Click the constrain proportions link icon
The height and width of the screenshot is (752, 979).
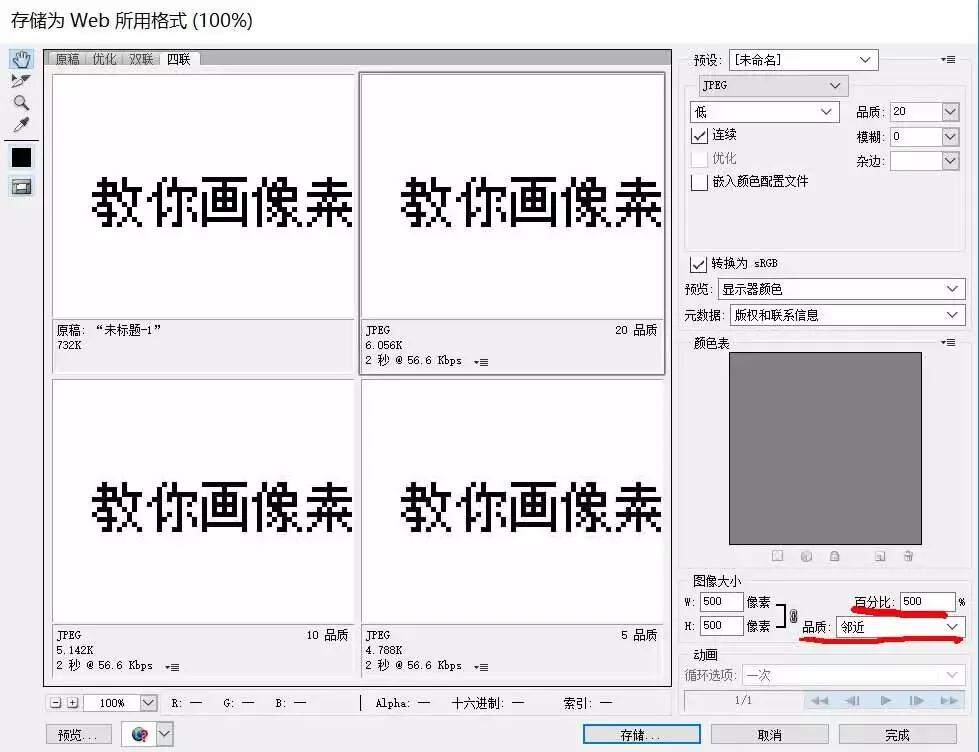793,616
